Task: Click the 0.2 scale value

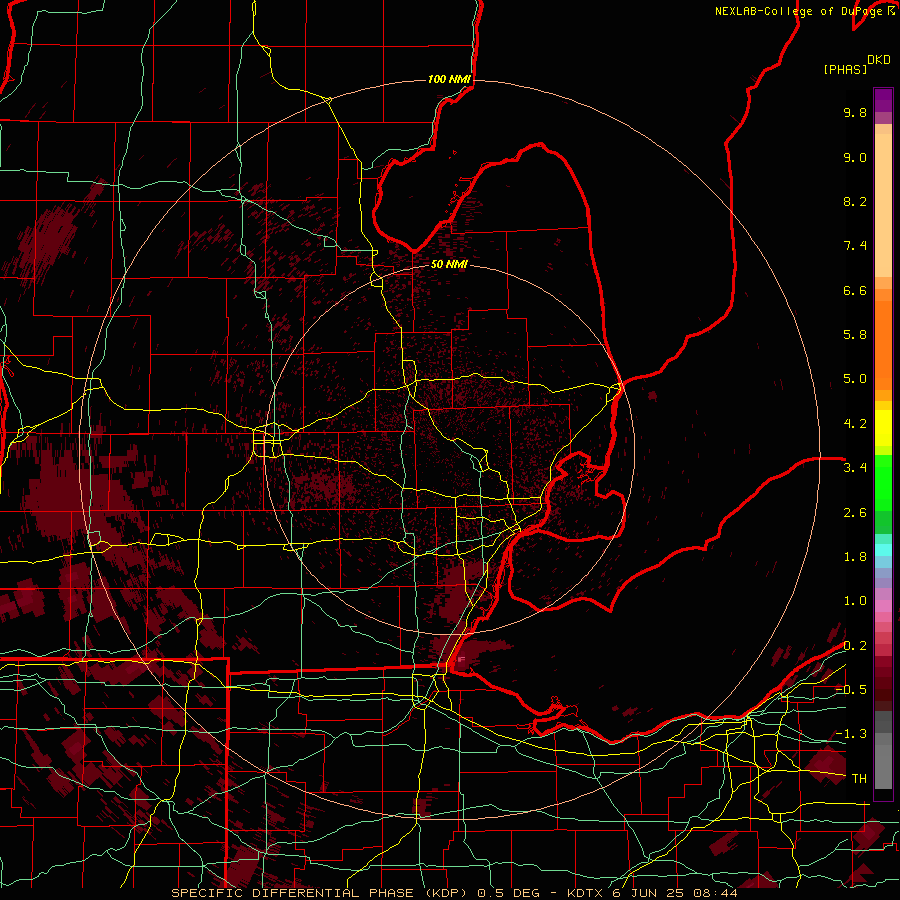Action: pos(855,646)
